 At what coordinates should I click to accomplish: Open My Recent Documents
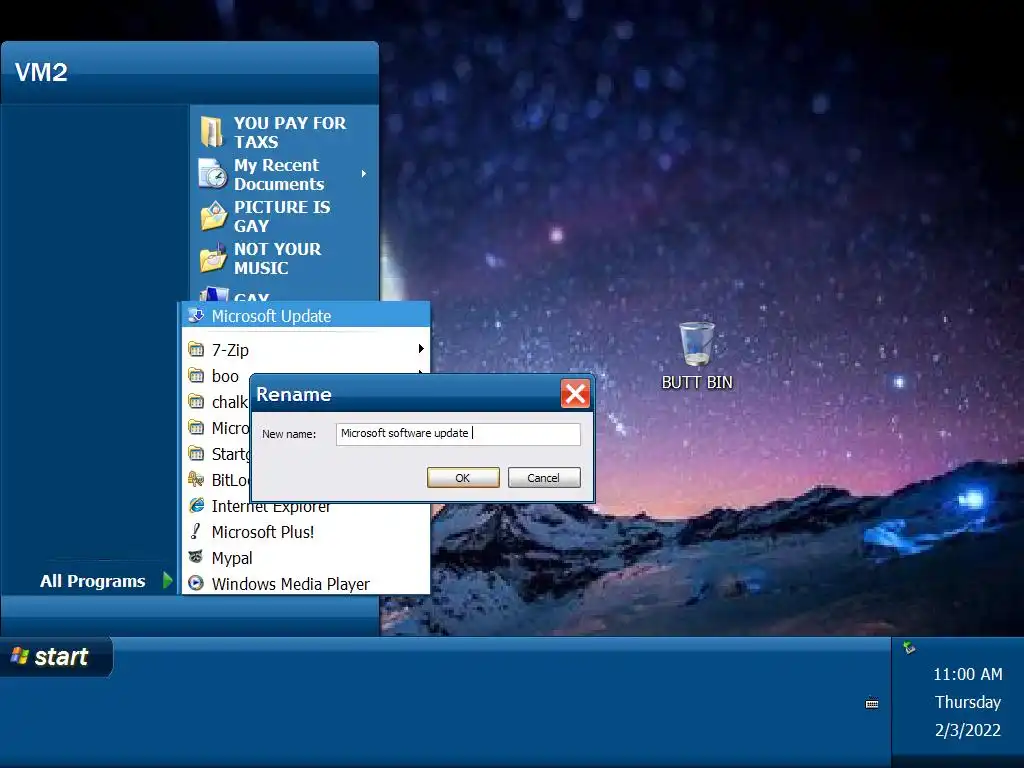coord(284,174)
